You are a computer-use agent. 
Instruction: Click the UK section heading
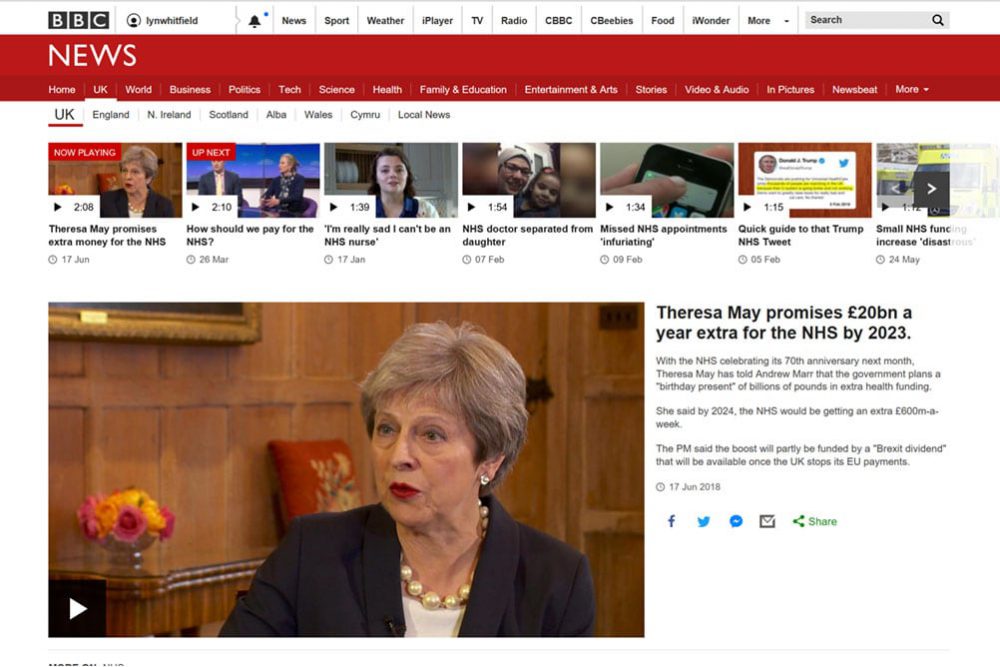pos(64,115)
